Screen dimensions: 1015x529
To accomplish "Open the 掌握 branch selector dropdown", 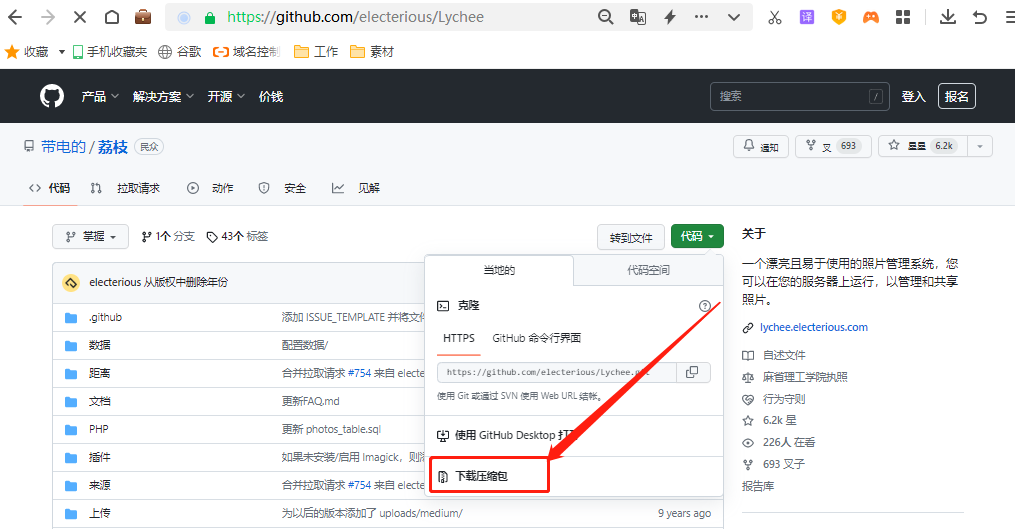I will tap(91, 236).
